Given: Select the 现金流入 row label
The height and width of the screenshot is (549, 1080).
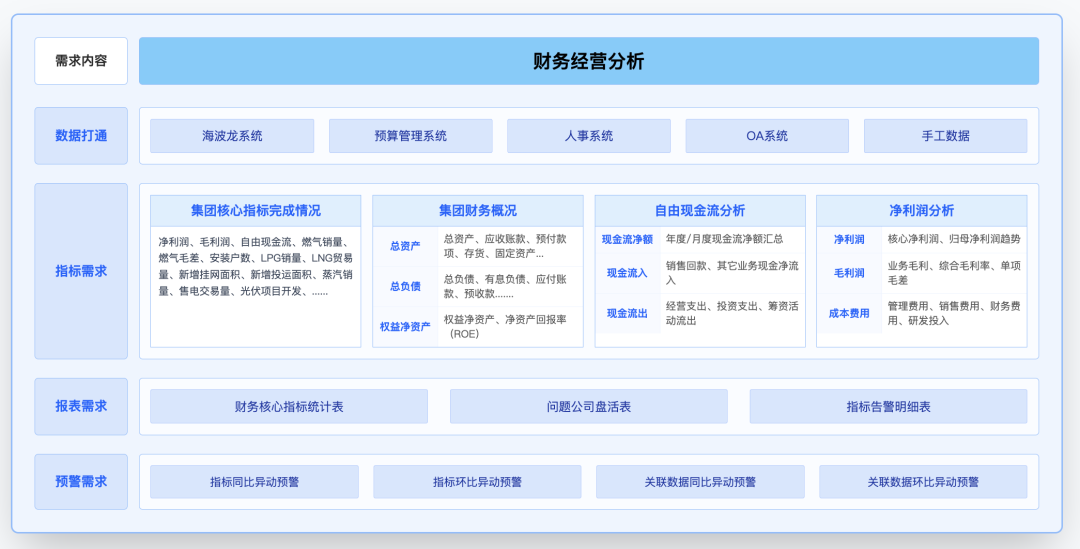Looking at the screenshot, I should (627, 273).
